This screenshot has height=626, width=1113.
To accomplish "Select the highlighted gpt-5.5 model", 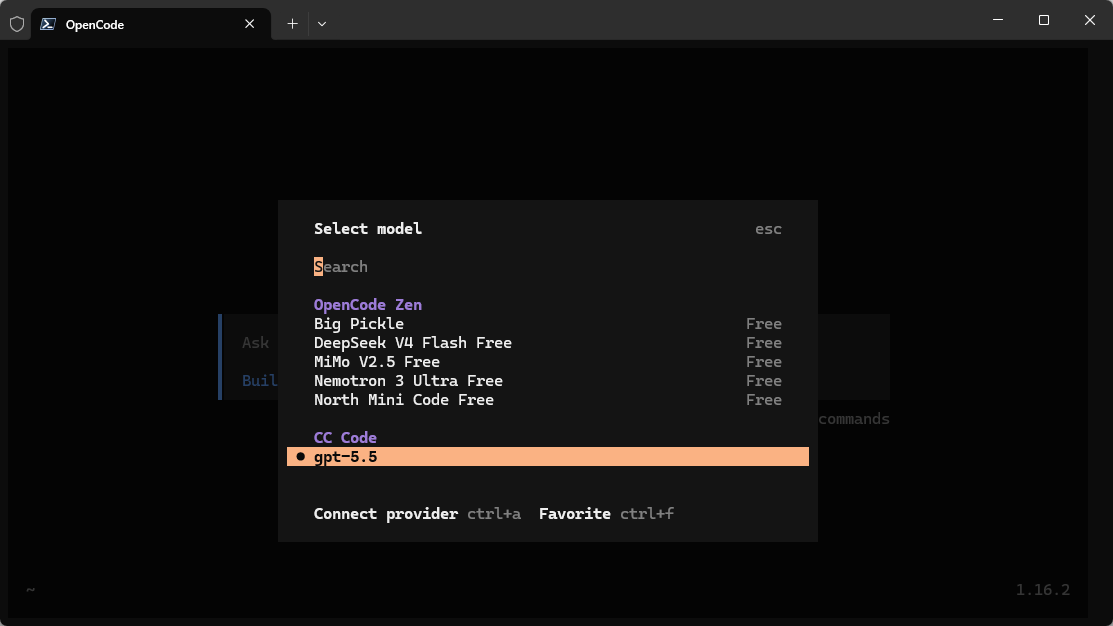I will click(x=547, y=456).
